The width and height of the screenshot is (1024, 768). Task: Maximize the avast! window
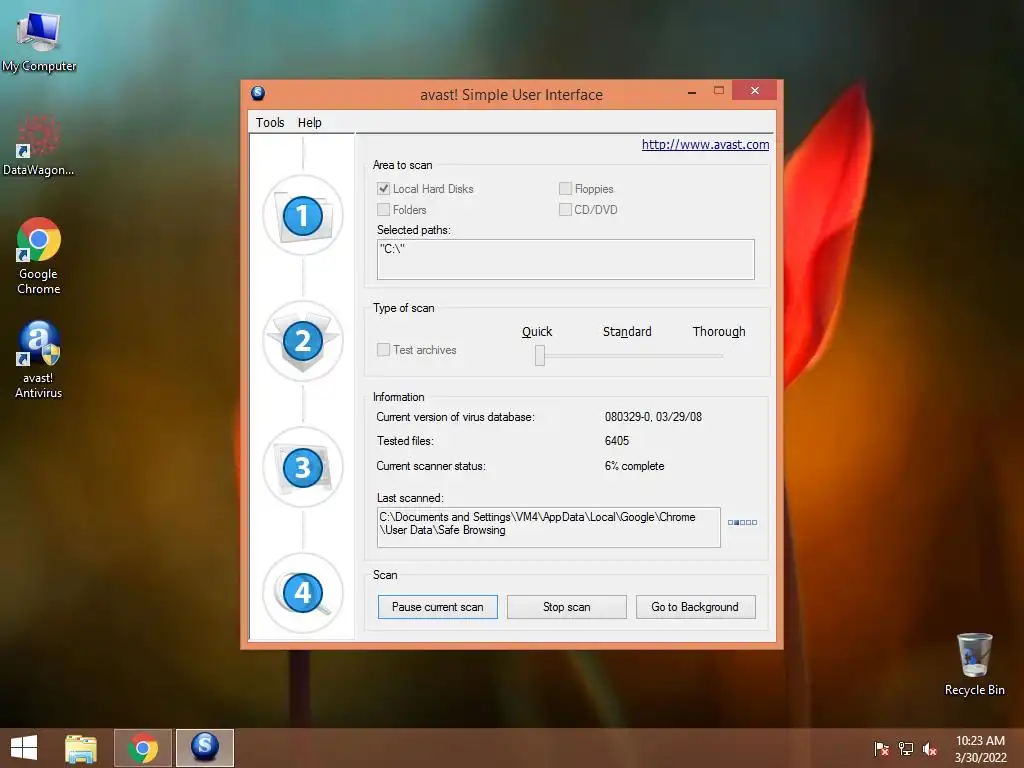(x=718, y=91)
